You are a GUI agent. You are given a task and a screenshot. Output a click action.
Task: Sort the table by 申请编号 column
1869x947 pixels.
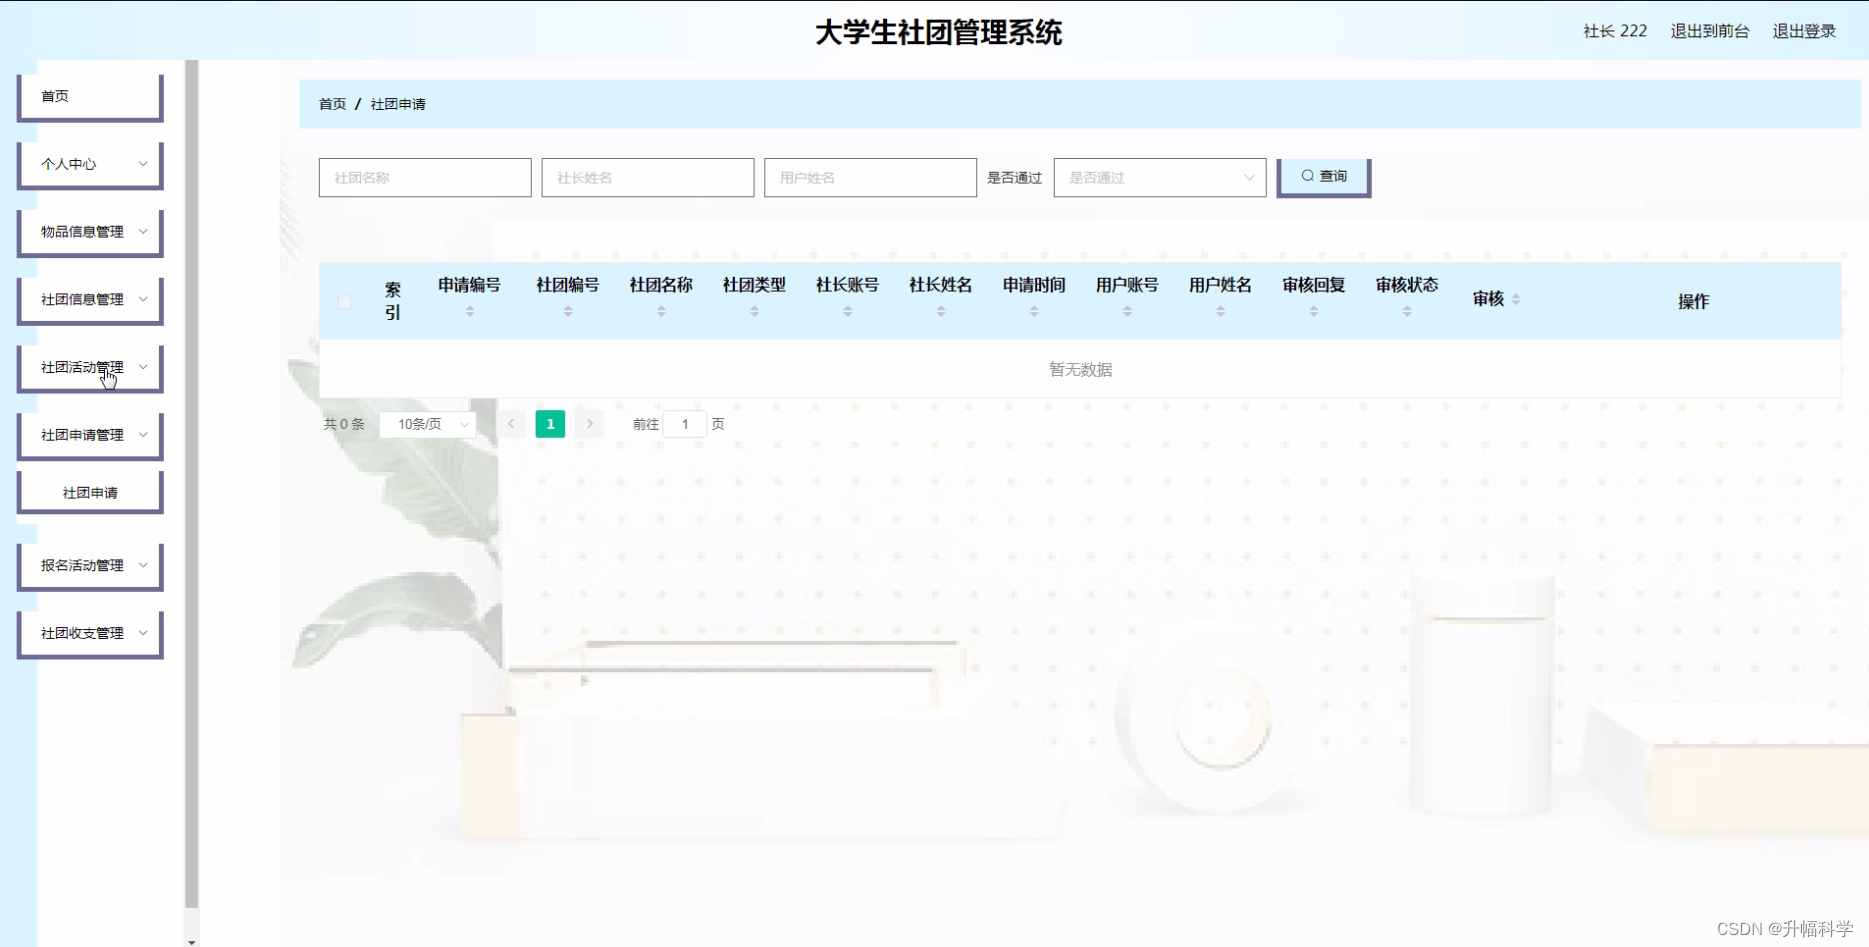[469, 310]
